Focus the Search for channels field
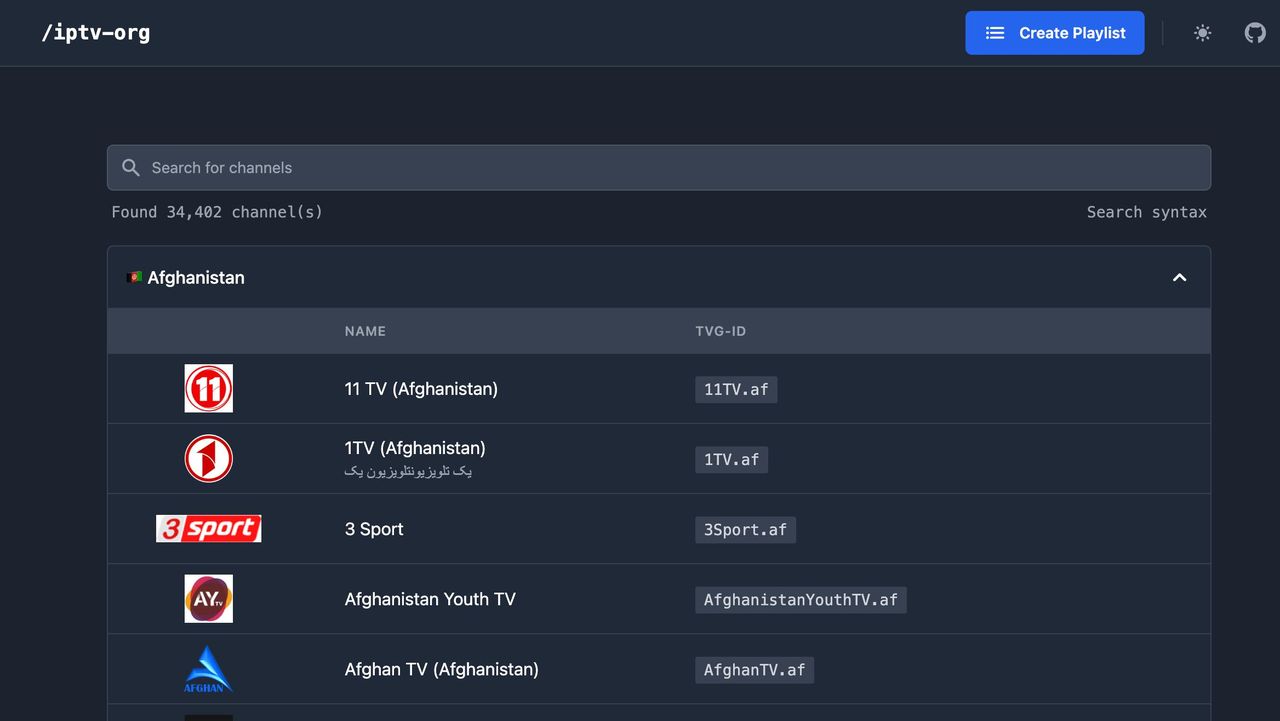The height and width of the screenshot is (721, 1280). tap(660, 168)
